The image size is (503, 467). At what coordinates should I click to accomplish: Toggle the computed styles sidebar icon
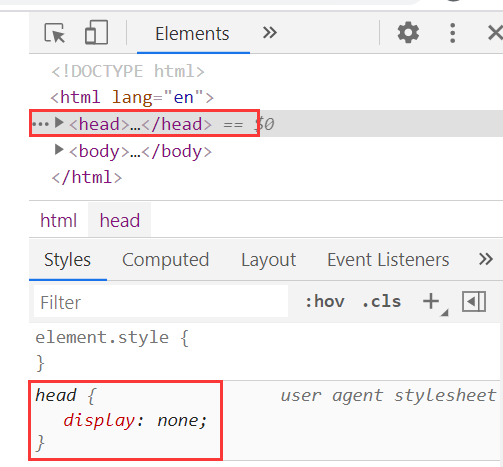[x=474, y=302]
